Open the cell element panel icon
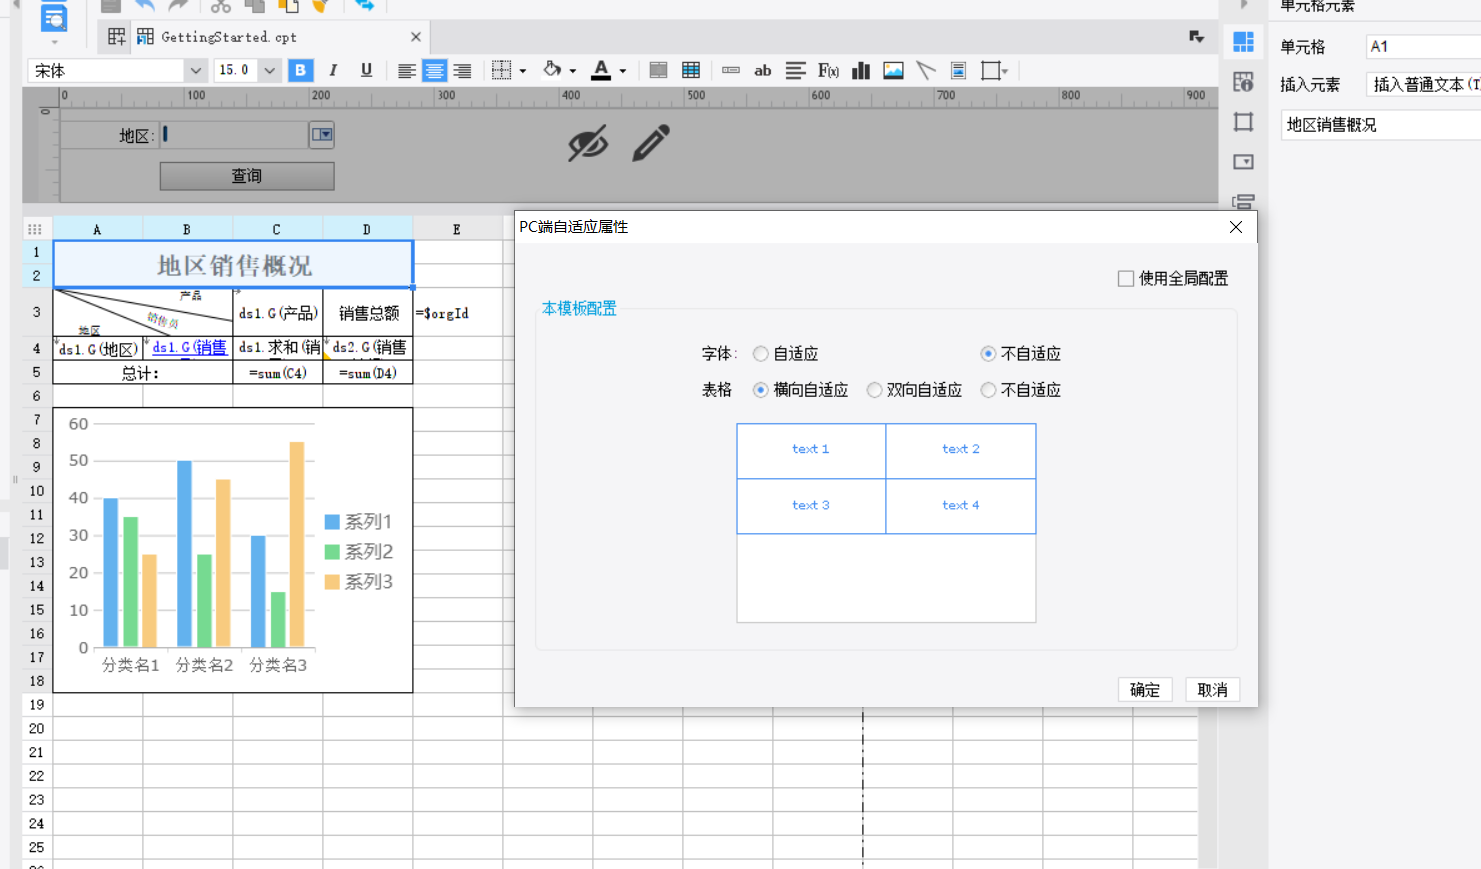1481x869 pixels. click(1243, 42)
